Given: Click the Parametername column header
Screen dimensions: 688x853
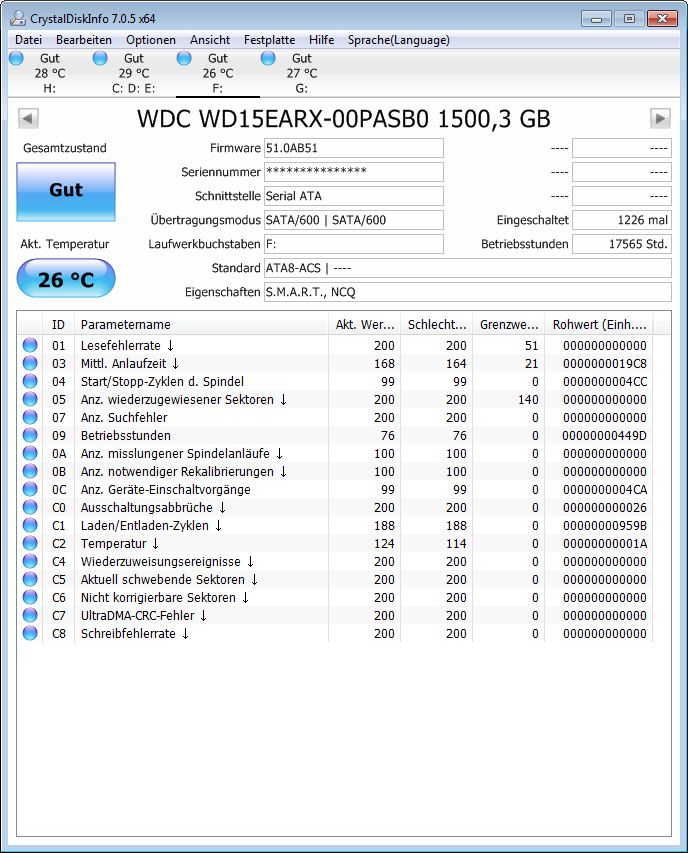Looking at the screenshot, I should point(201,325).
